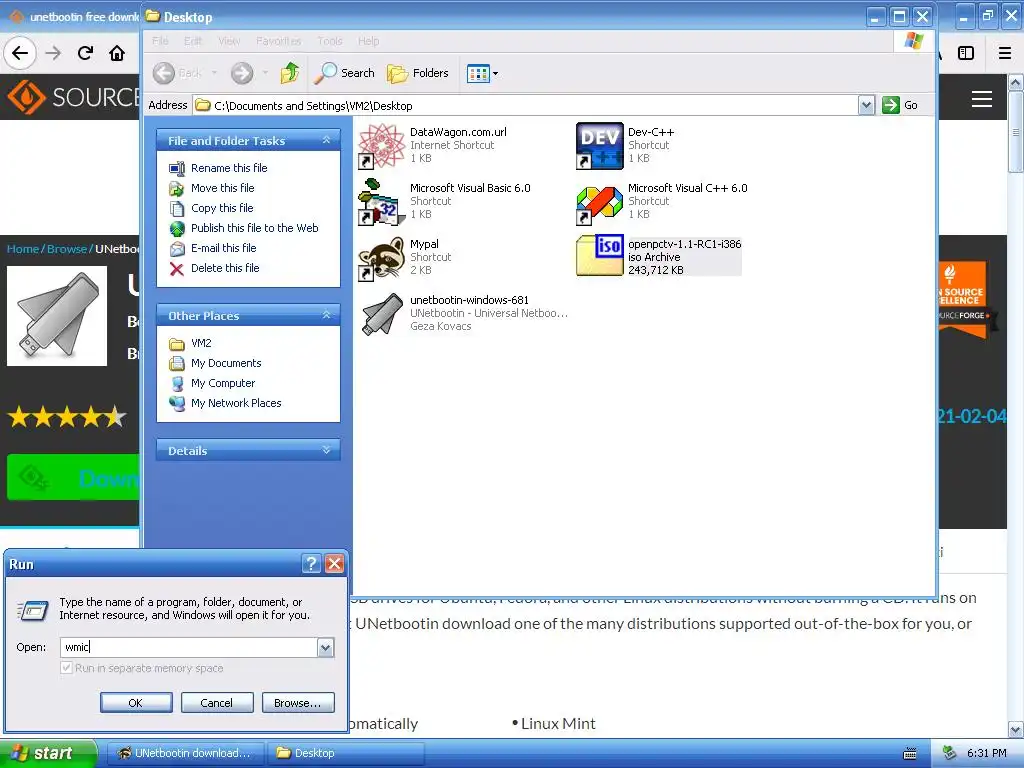Click the green Download button
The height and width of the screenshot is (768, 1024).
pos(73,477)
